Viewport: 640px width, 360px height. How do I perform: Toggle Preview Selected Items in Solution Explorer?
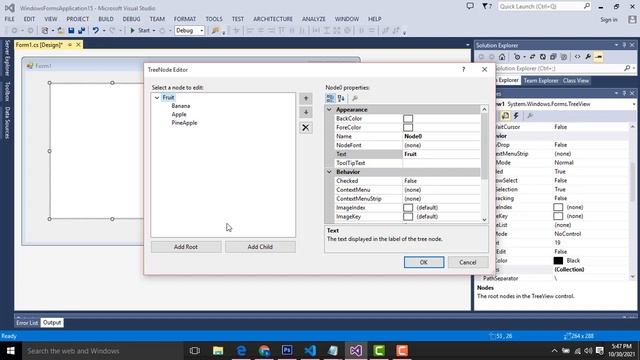click(x=599, y=57)
